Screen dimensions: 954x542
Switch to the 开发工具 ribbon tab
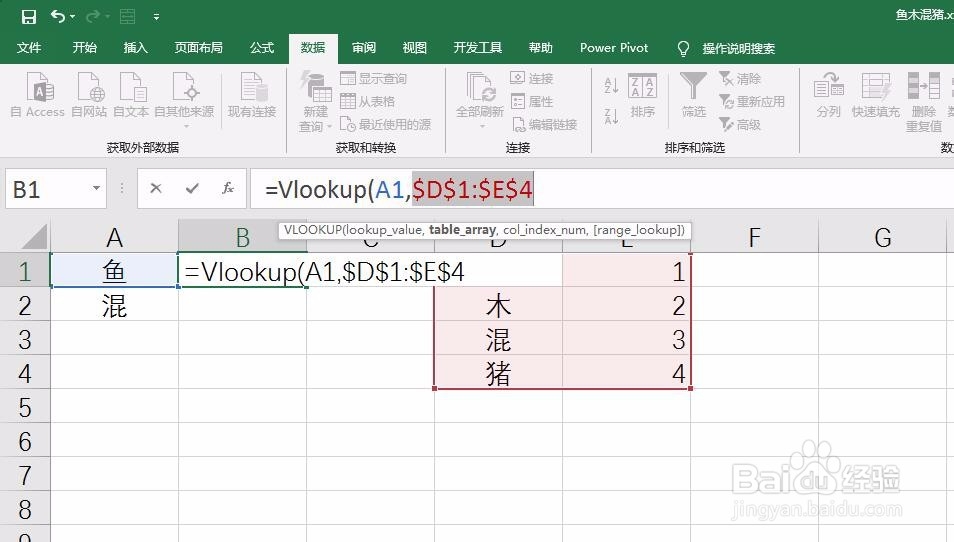click(x=478, y=47)
